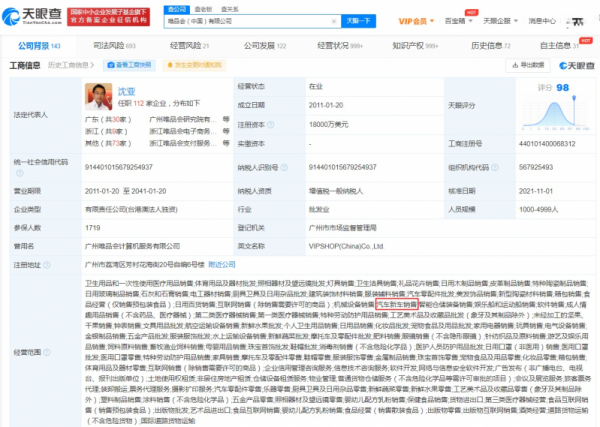Screen dimensions: 600x427
Task: Open the 附近公司 link
Action: tap(222, 265)
